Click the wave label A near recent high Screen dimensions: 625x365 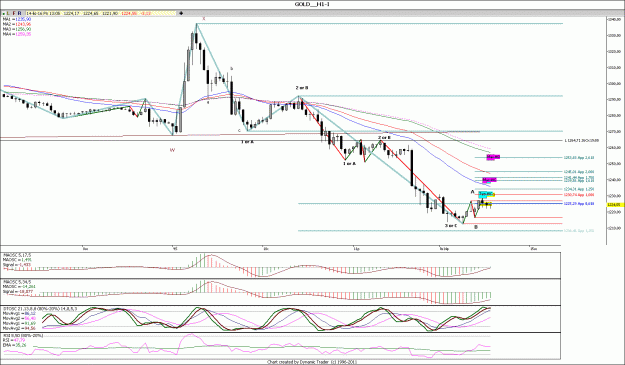pos(473,192)
